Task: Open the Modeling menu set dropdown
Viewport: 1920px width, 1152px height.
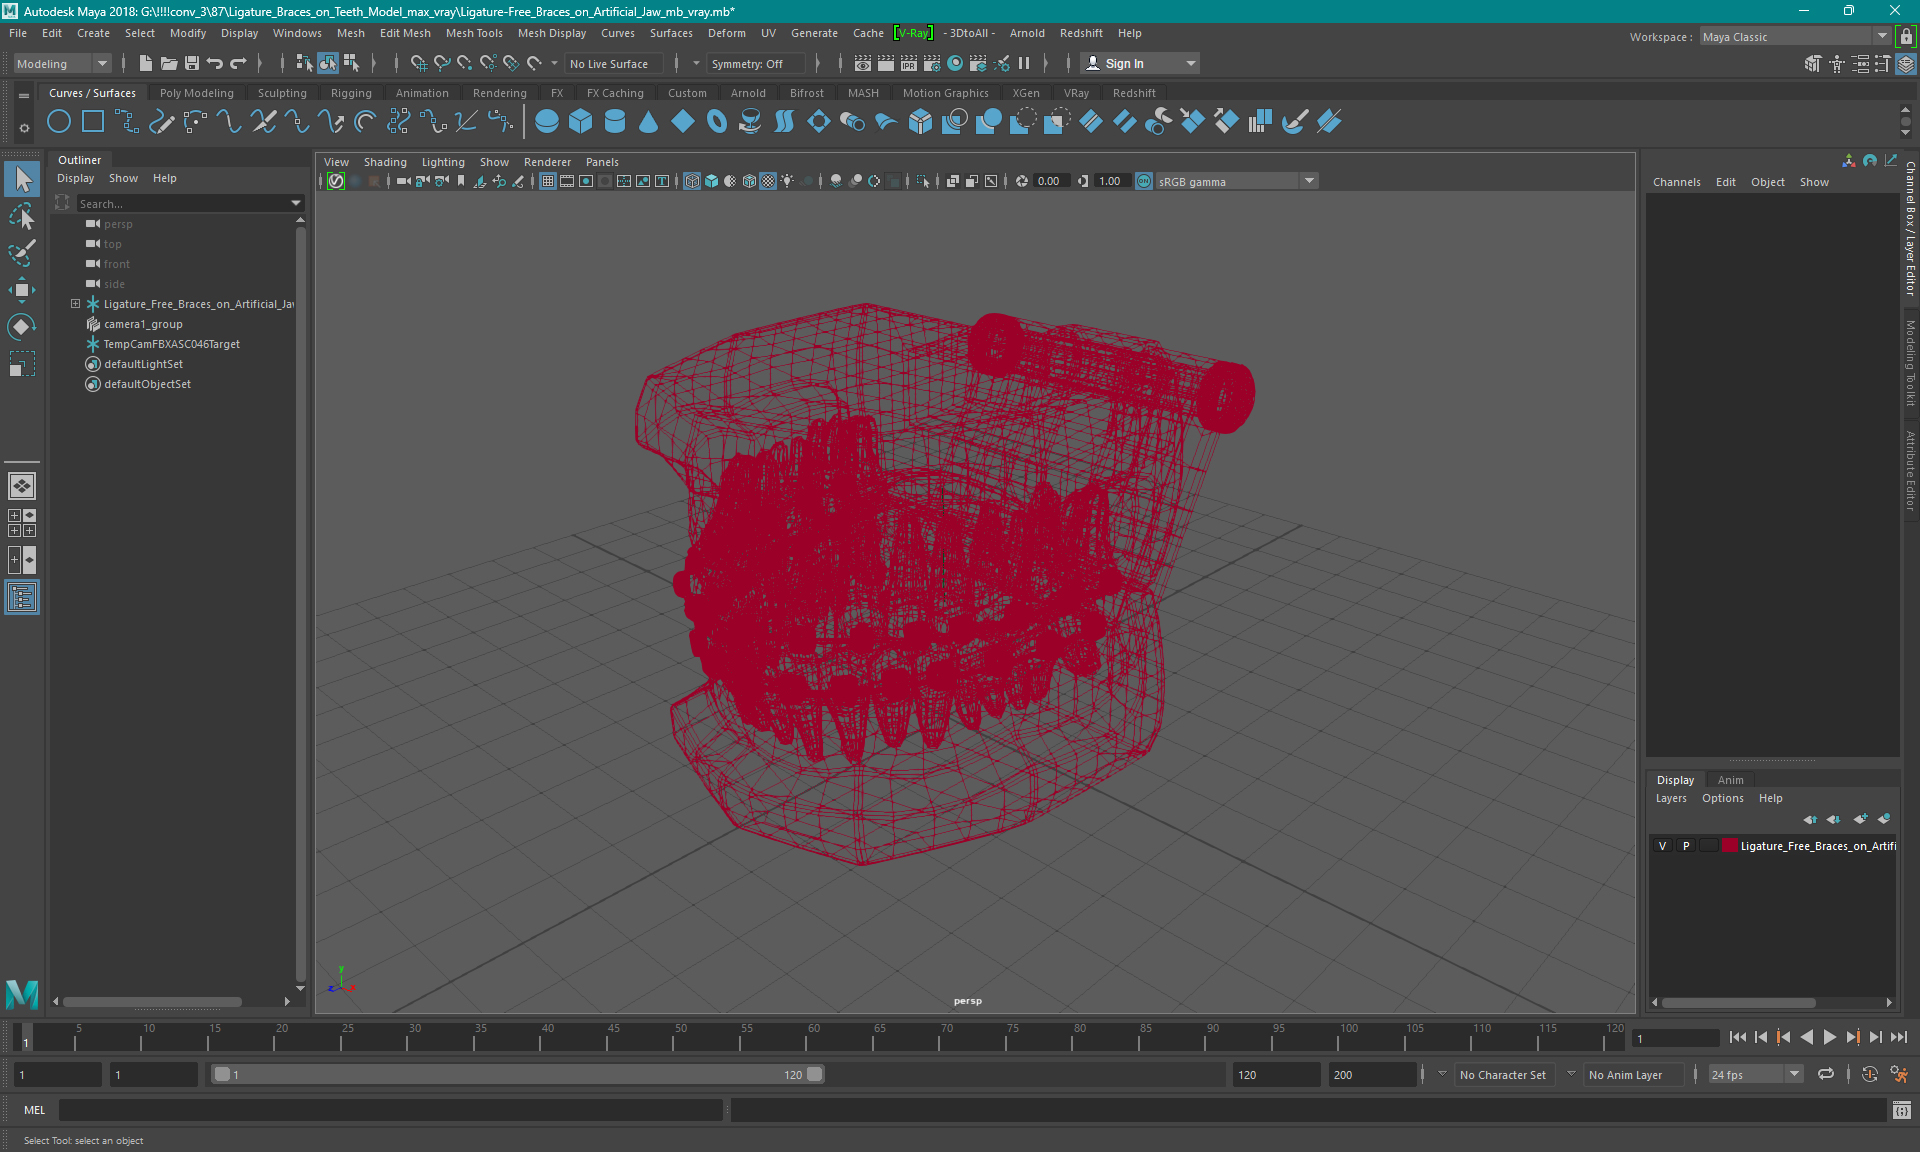Action: coord(62,63)
